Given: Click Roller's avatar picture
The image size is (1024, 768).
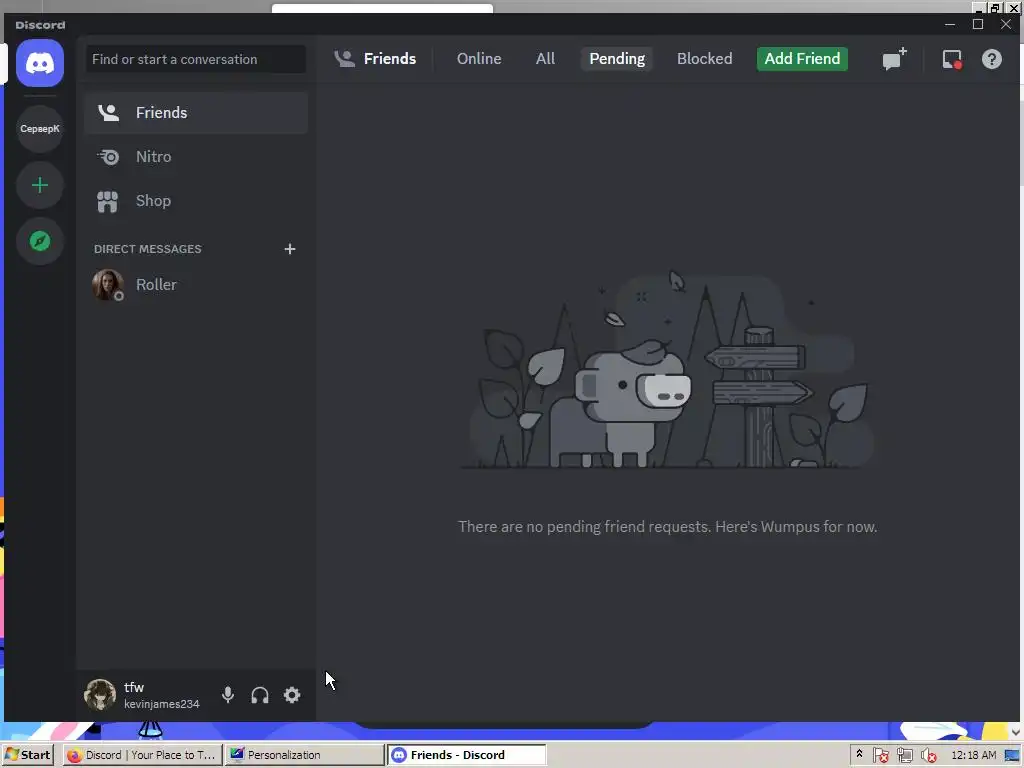Looking at the screenshot, I should pyautogui.click(x=108, y=285).
